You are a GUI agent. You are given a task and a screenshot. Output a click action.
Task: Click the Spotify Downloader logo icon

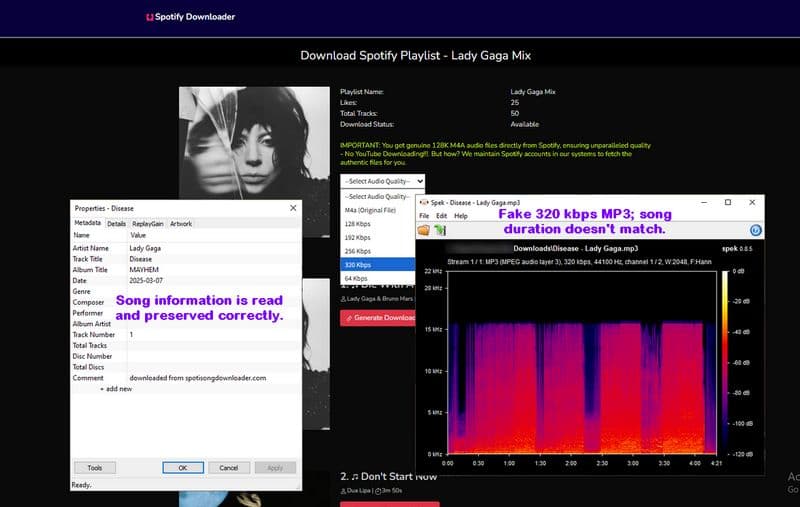[x=149, y=17]
